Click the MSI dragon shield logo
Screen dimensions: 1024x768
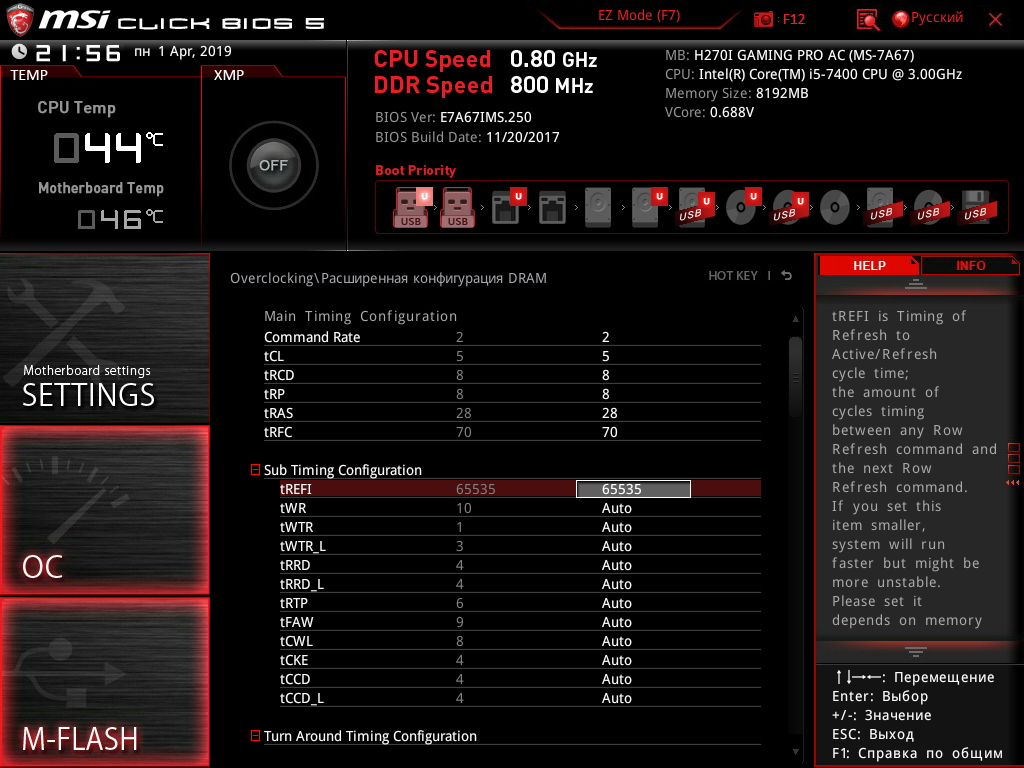coord(20,20)
